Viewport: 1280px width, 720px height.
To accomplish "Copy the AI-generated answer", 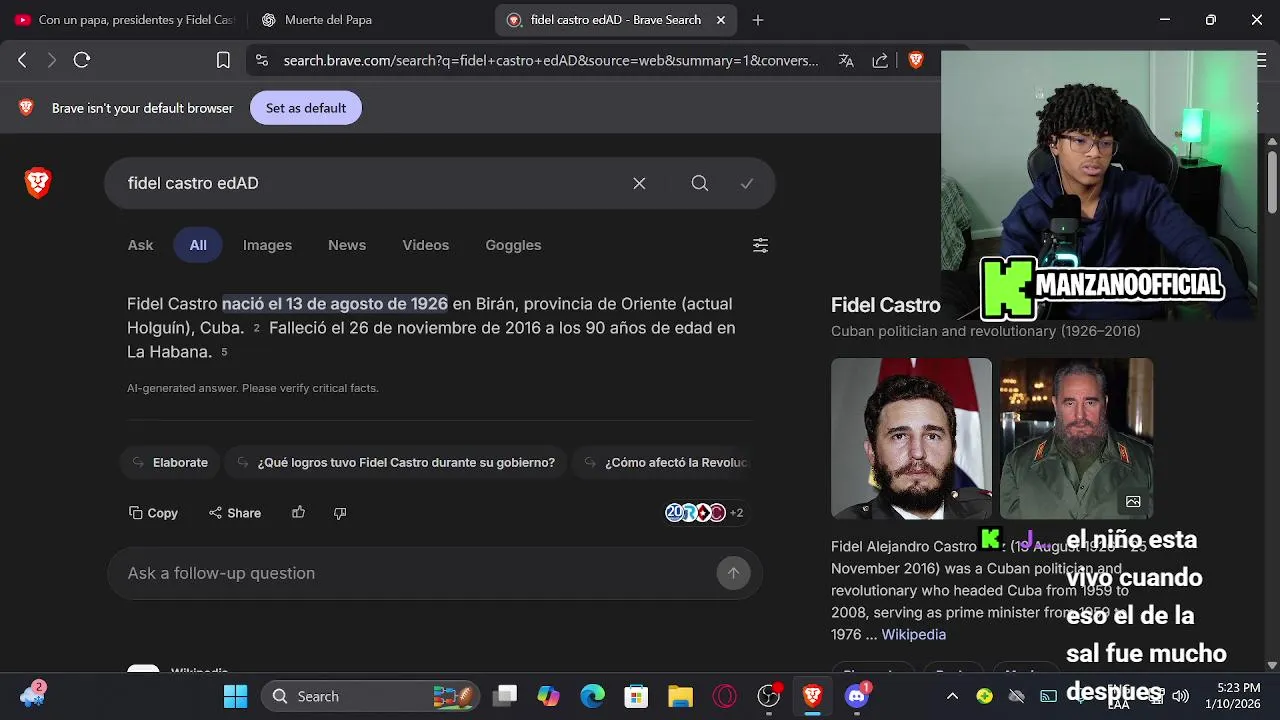I will click(x=153, y=513).
